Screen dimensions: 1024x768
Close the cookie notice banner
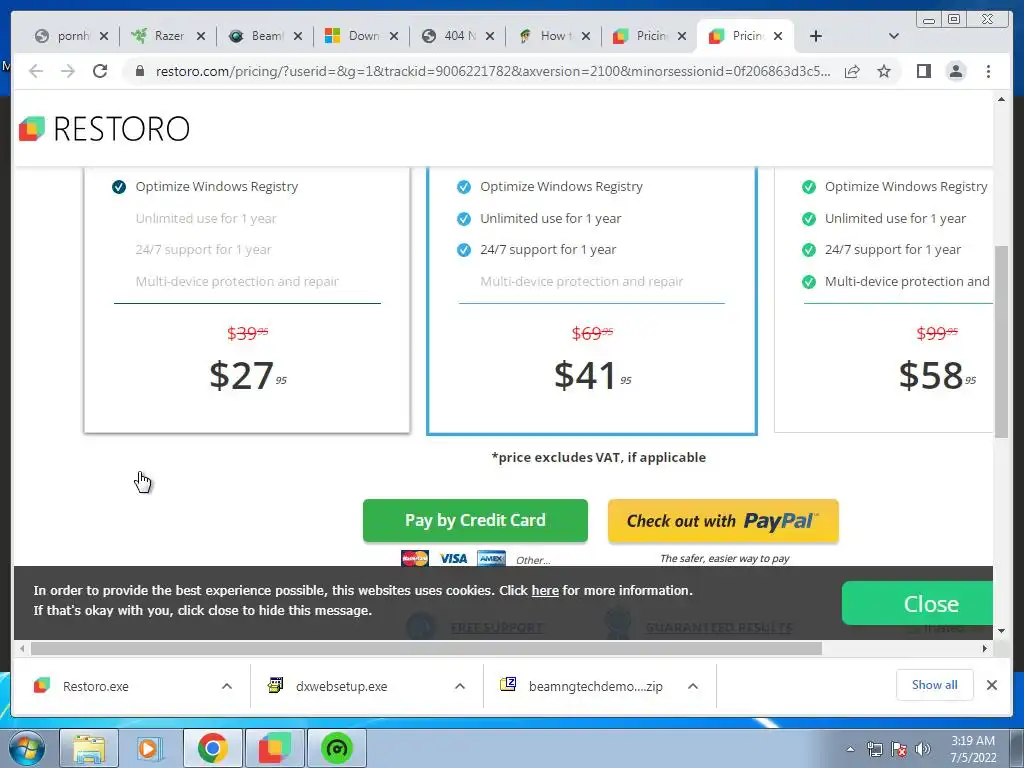[x=918, y=603]
